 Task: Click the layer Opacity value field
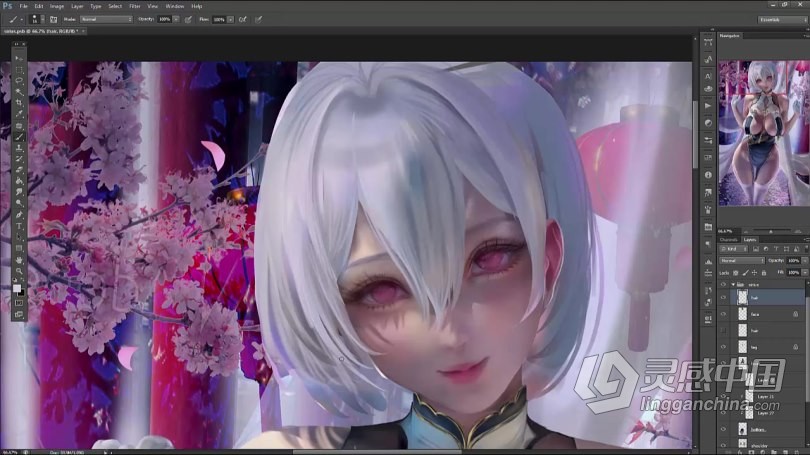793,261
